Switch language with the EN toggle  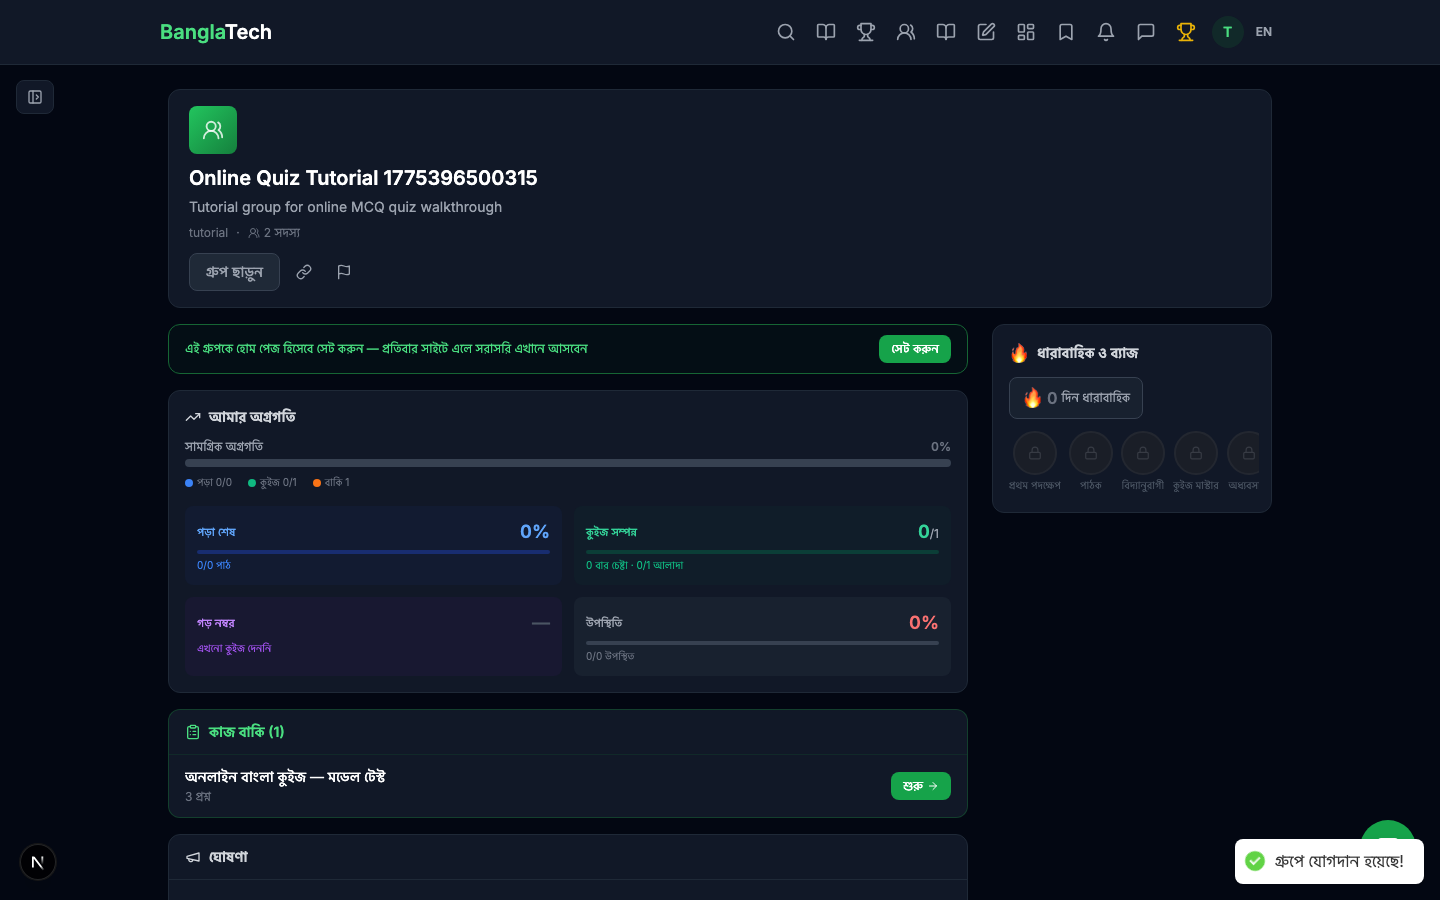[1264, 32]
